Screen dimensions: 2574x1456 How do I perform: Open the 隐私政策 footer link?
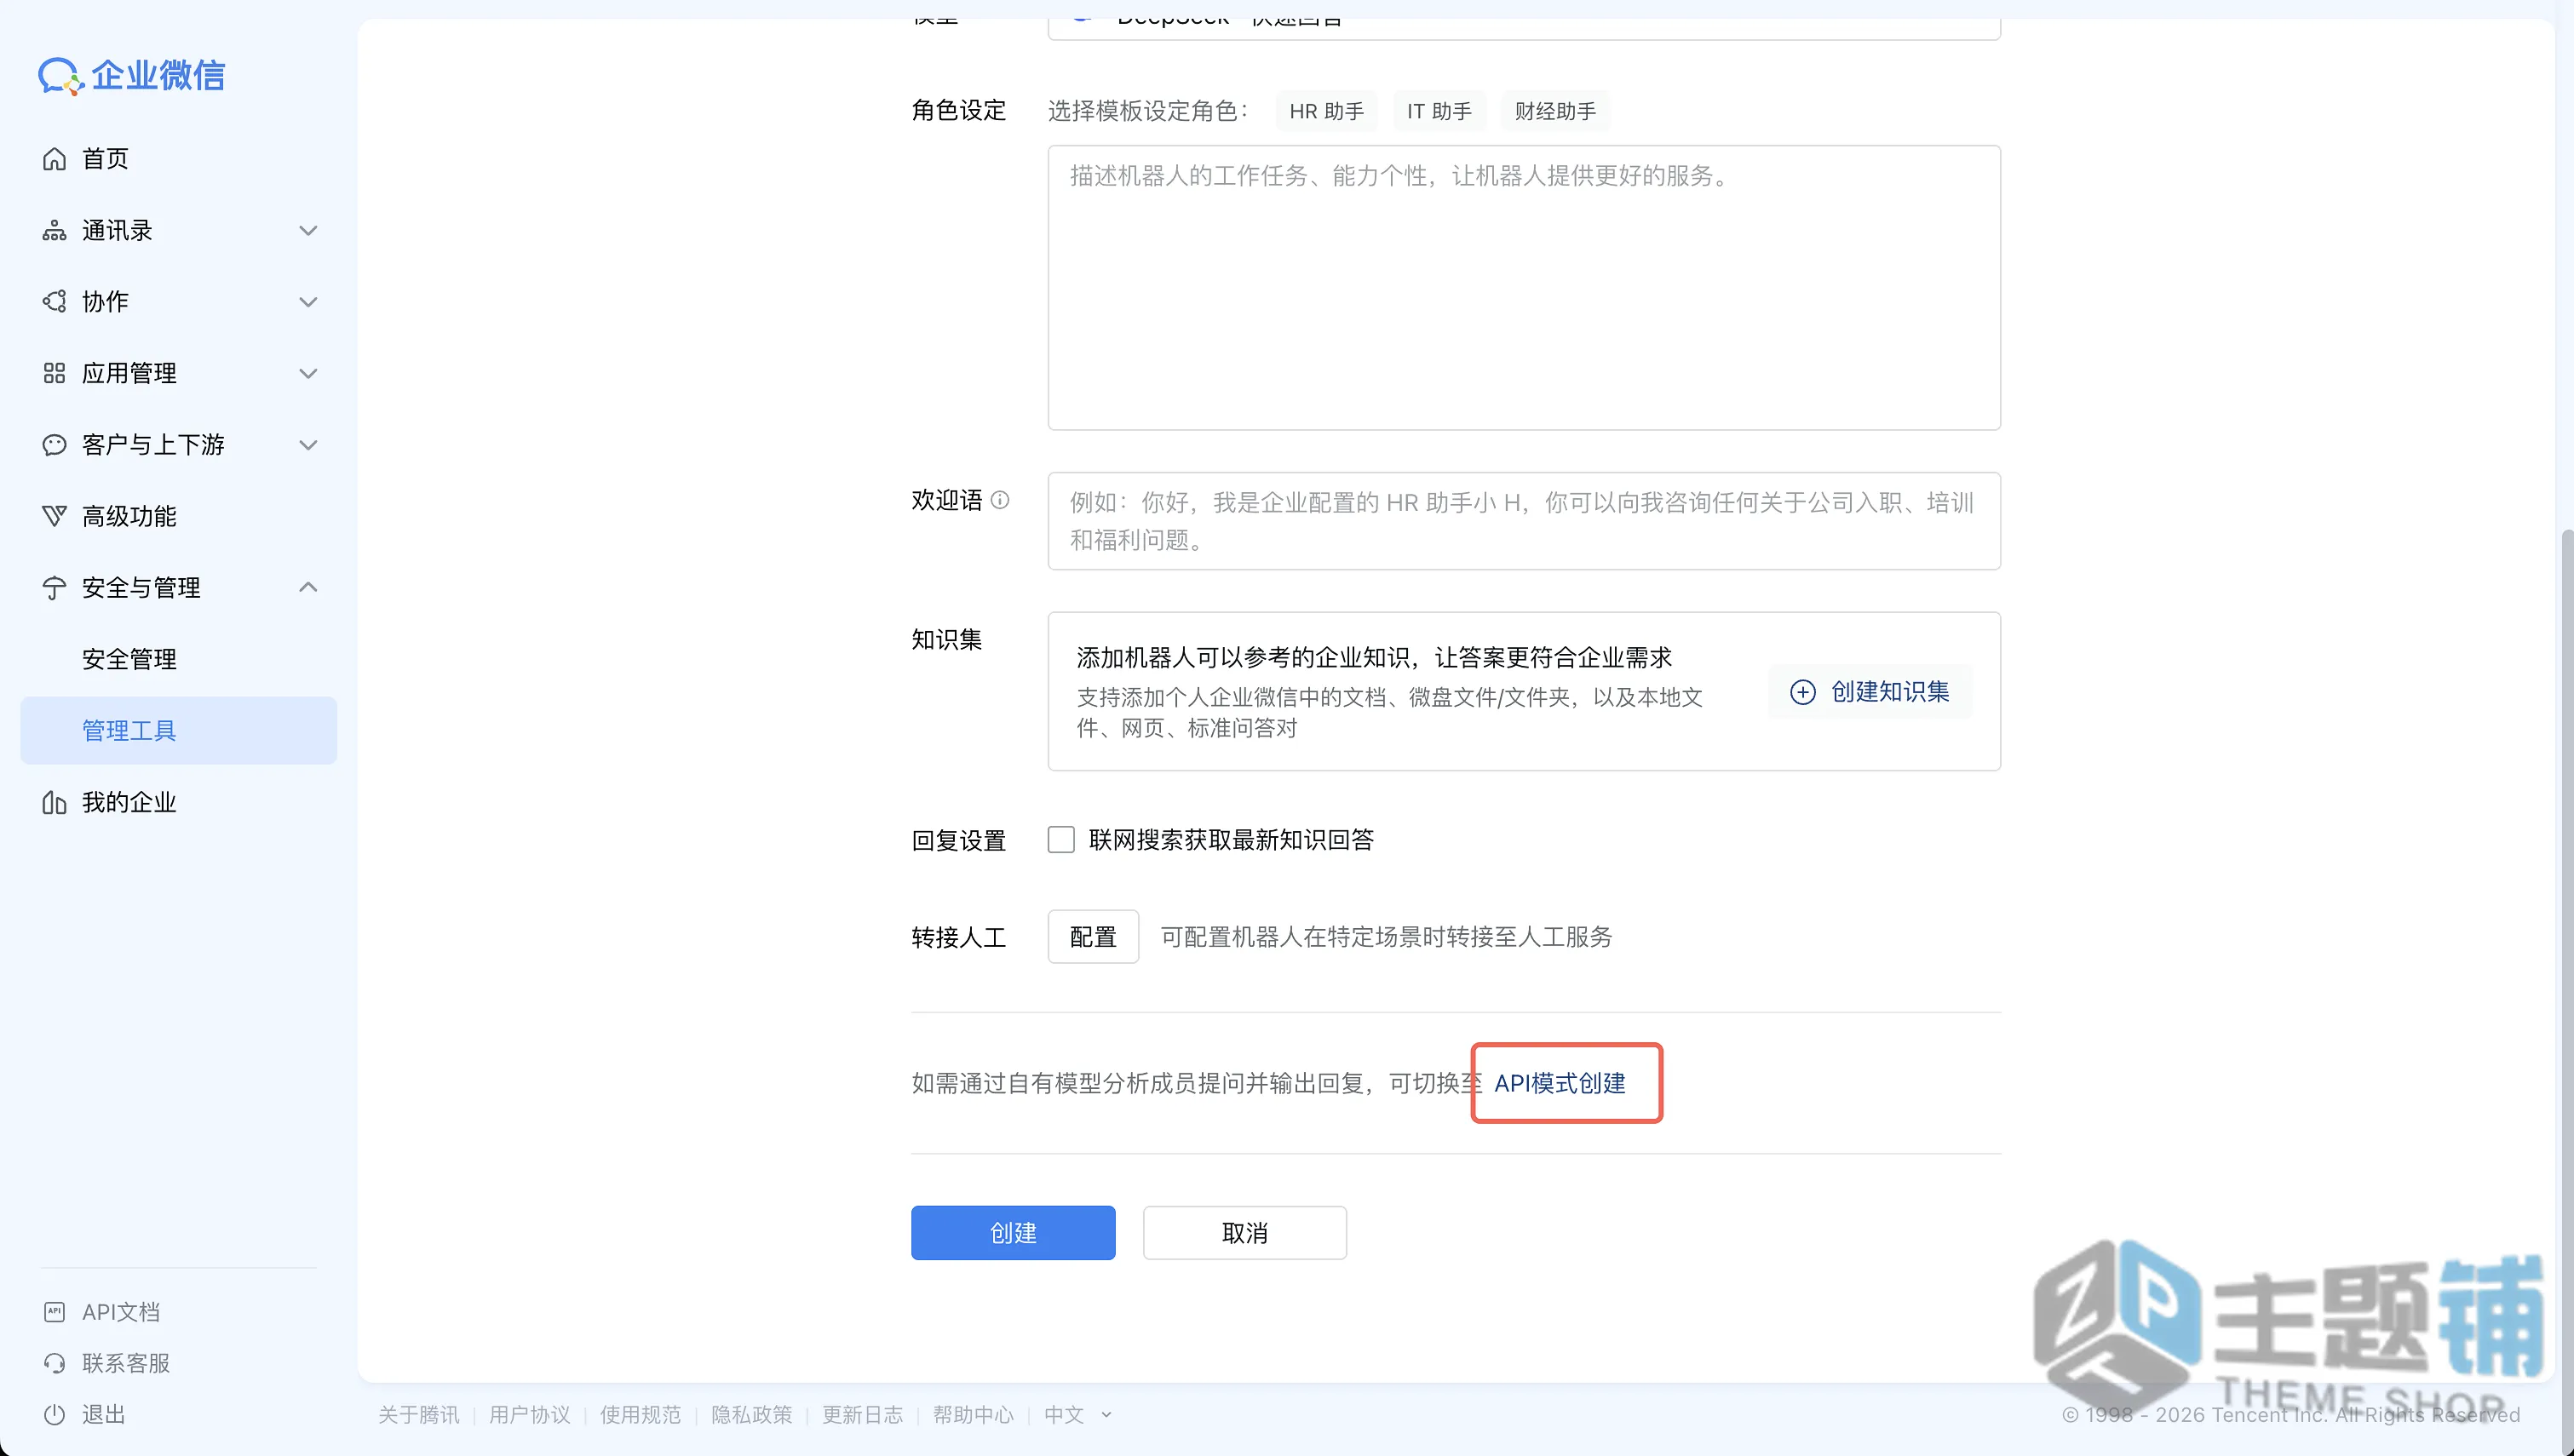(x=752, y=1415)
